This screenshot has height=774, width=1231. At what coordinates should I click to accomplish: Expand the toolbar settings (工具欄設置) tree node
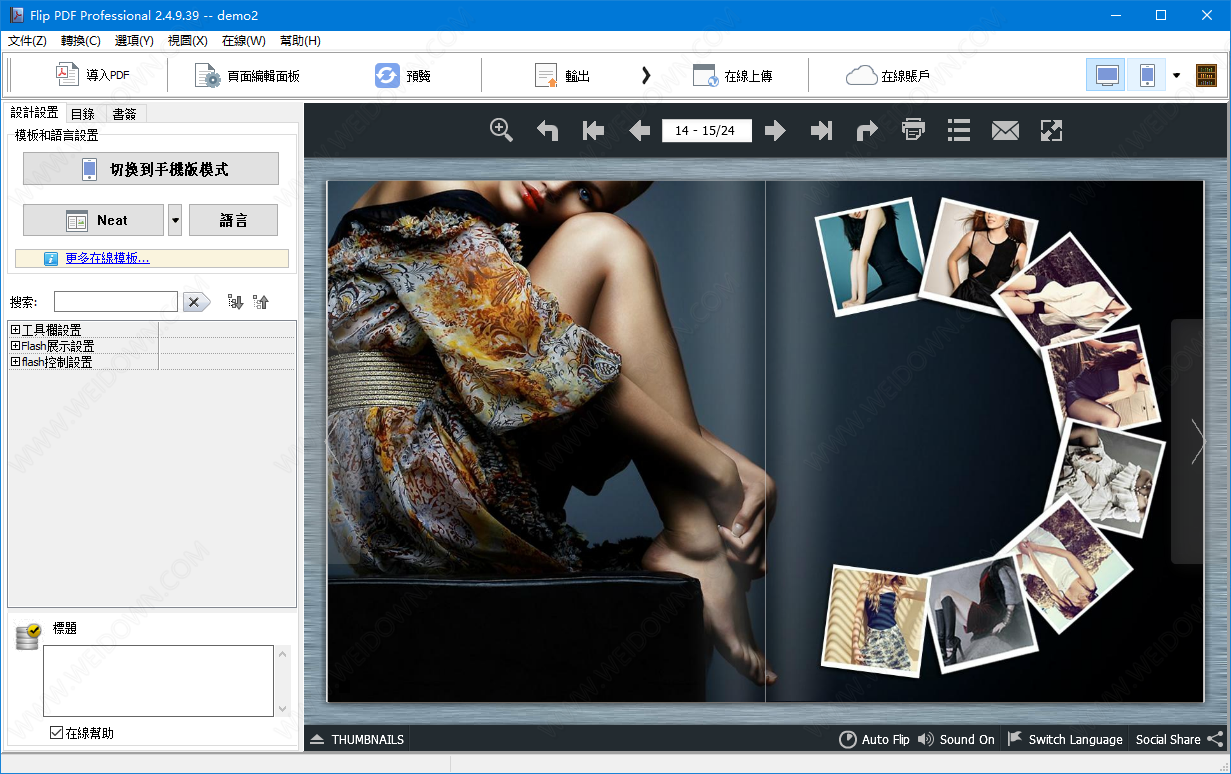coord(15,330)
